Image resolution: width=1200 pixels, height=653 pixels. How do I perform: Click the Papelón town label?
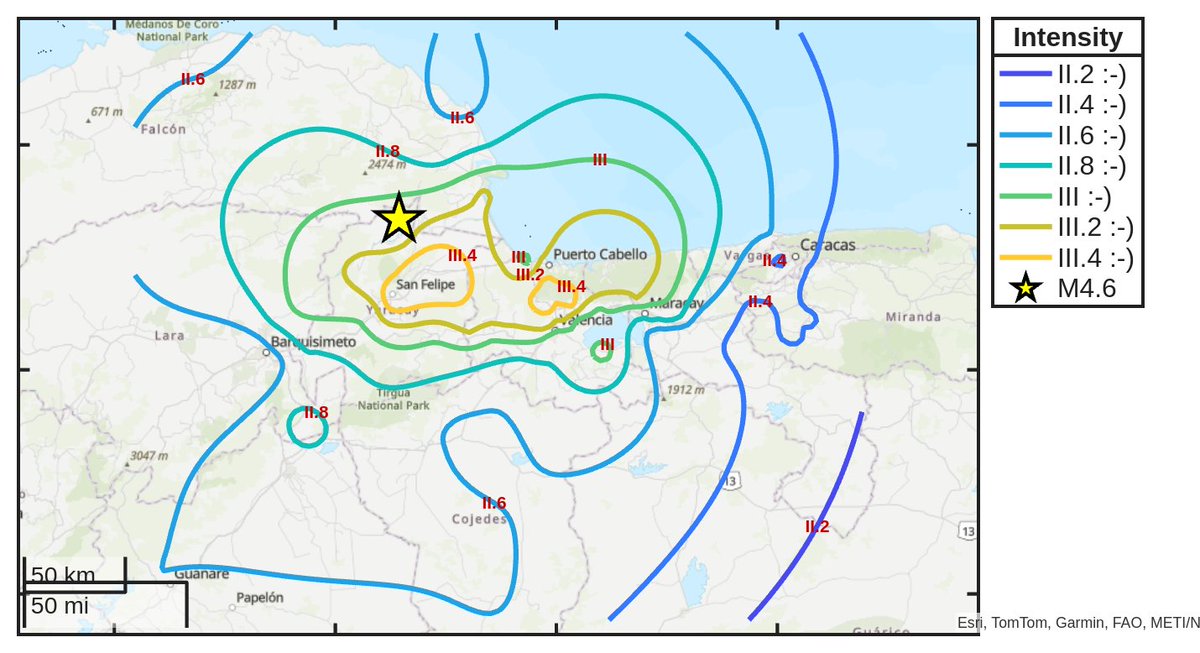[260, 597]
